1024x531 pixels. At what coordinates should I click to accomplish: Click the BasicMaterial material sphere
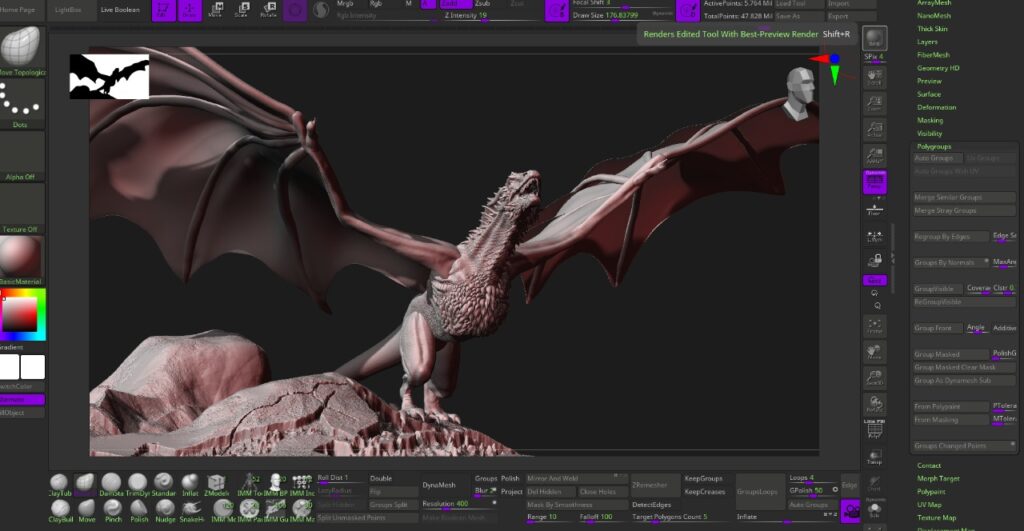[x=21, y=257]
